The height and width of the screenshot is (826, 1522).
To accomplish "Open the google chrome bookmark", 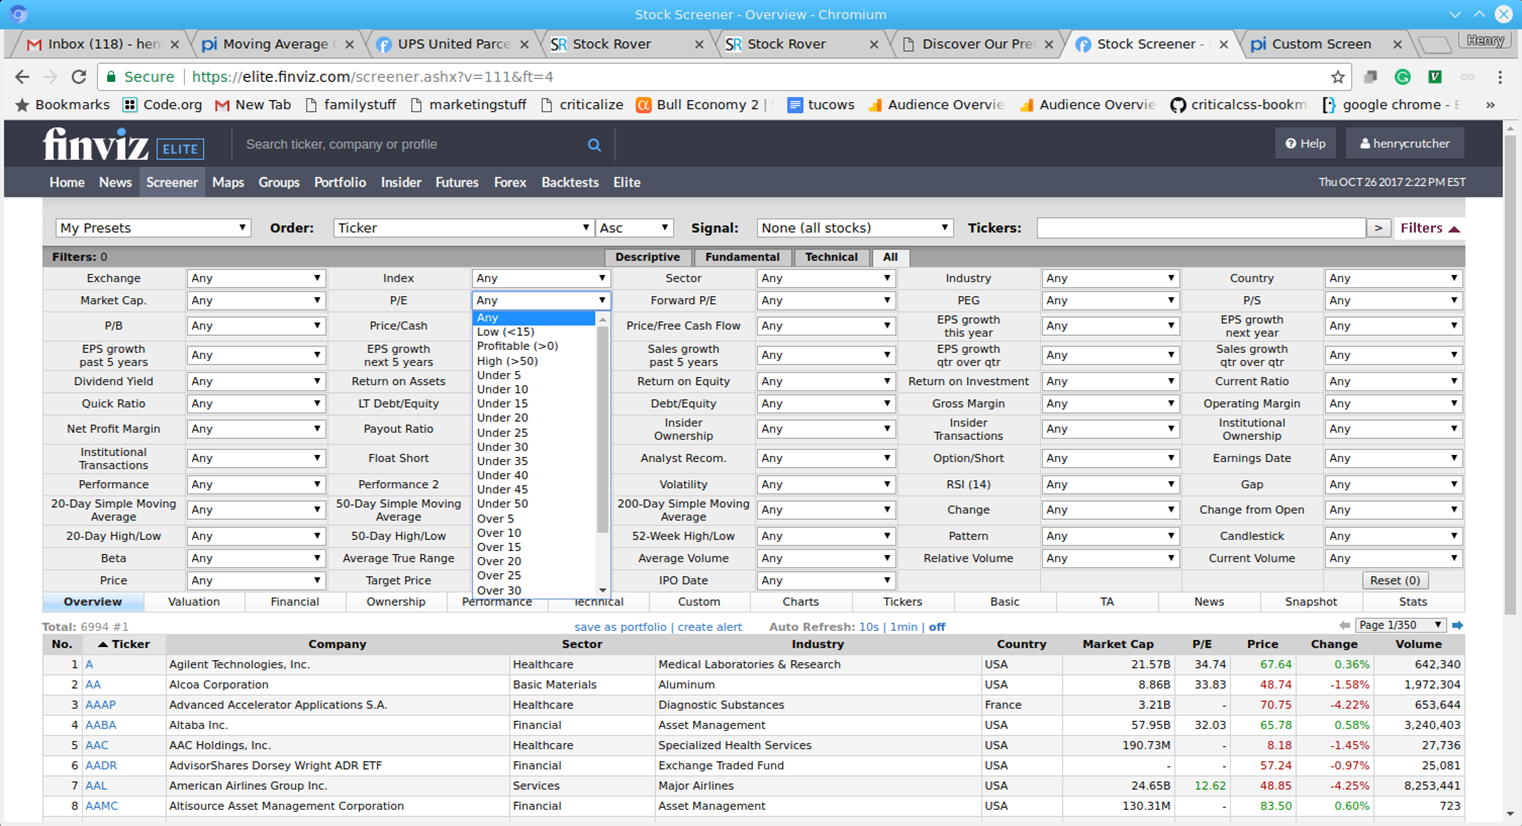I will point(1391,104).
